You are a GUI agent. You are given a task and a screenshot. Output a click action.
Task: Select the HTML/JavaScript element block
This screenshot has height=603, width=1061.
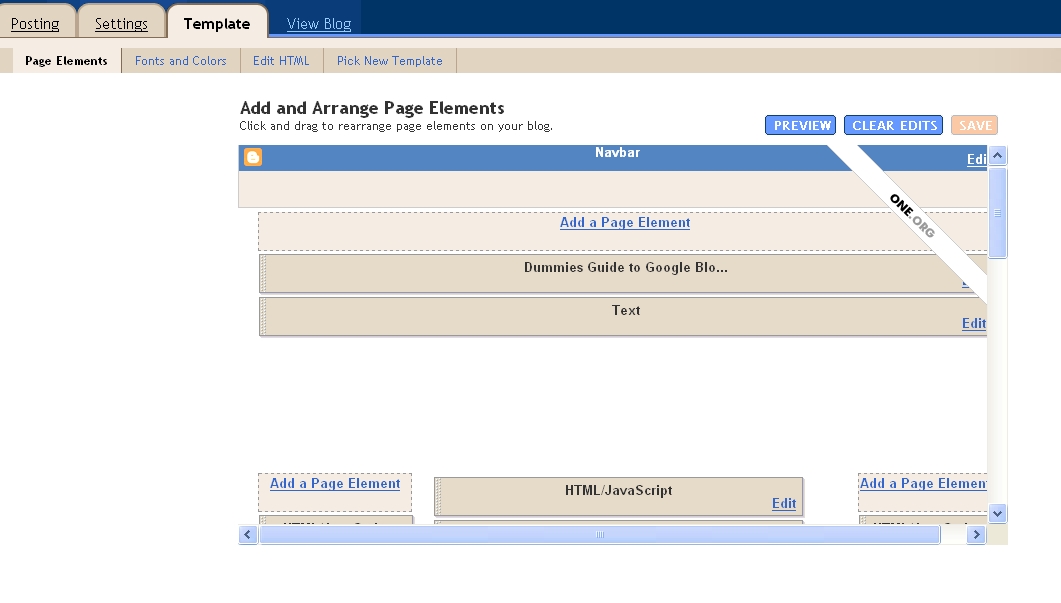[618, 496]
